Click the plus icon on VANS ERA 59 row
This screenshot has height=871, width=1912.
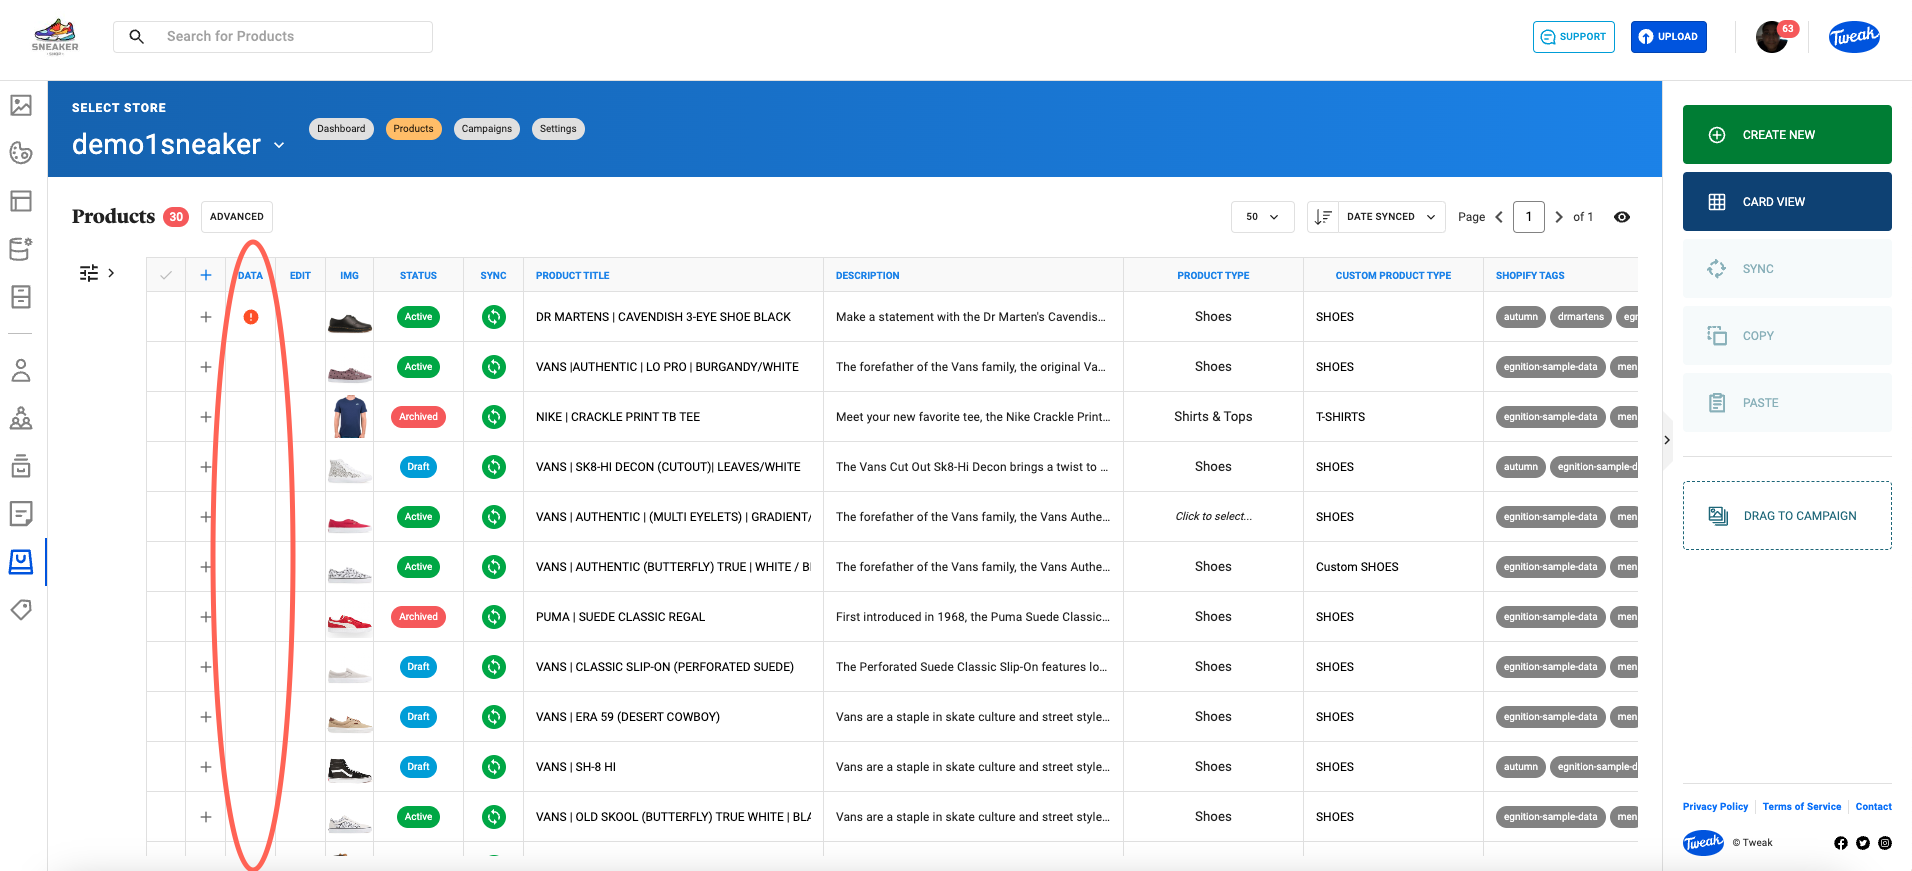206,717
